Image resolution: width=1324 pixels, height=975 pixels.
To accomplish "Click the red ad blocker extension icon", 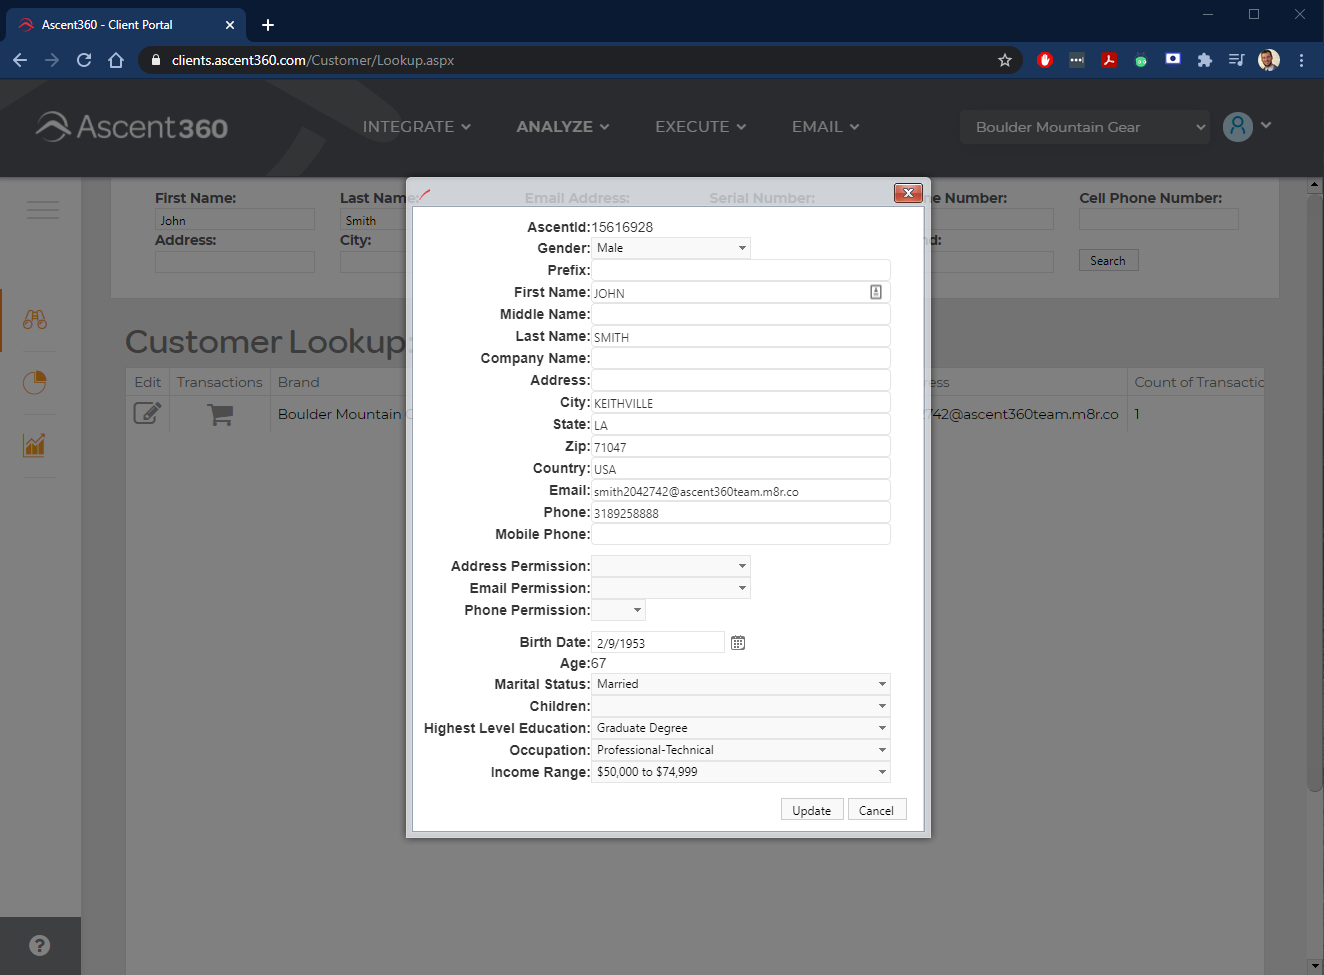I will coord(1045,60).
